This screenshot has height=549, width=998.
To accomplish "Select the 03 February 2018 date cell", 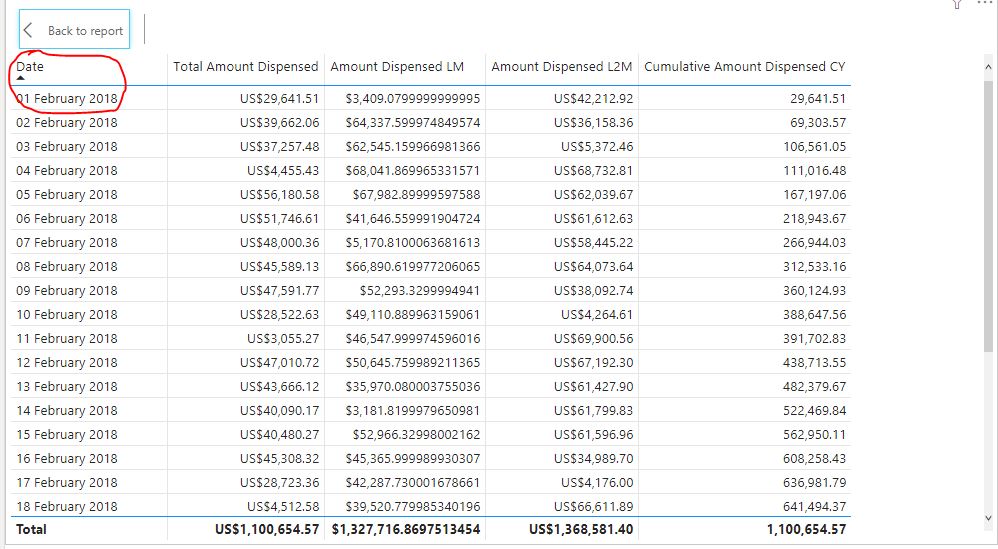I will pos(67,146).
